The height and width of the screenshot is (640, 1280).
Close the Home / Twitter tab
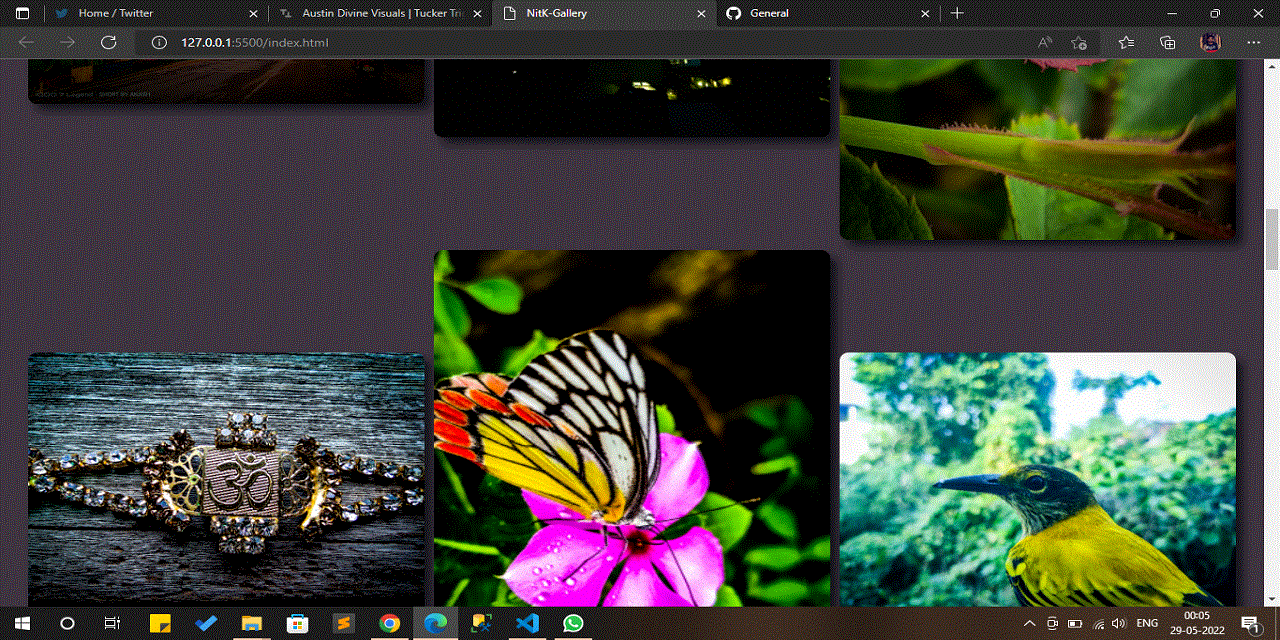coord(253,13)
